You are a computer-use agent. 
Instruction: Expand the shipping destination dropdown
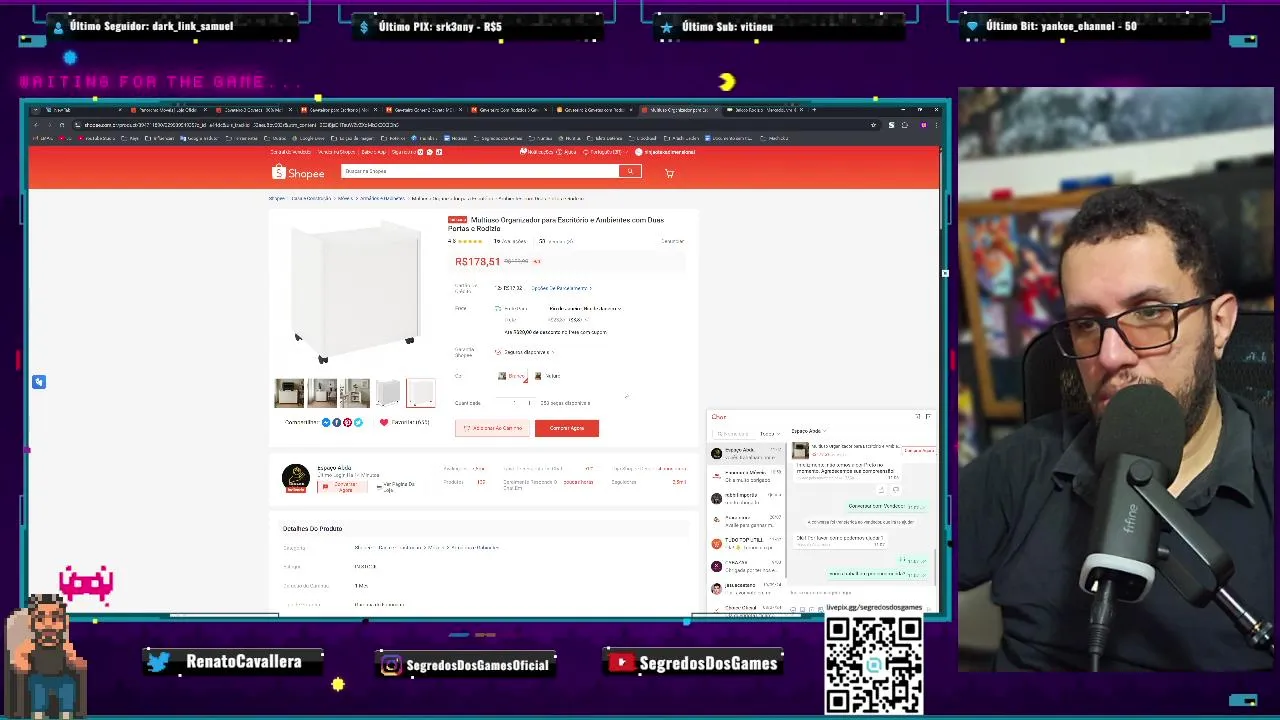[x=585, y=308]
